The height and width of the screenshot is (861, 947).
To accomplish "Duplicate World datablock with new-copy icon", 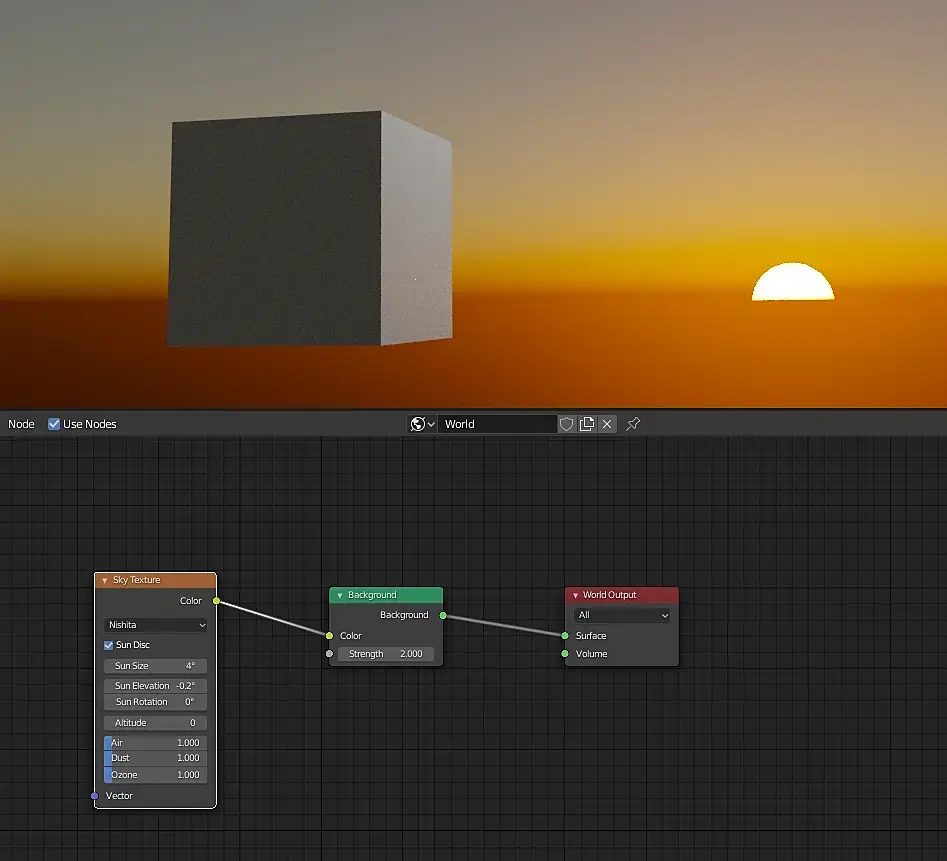I will [x=586, y=424].
